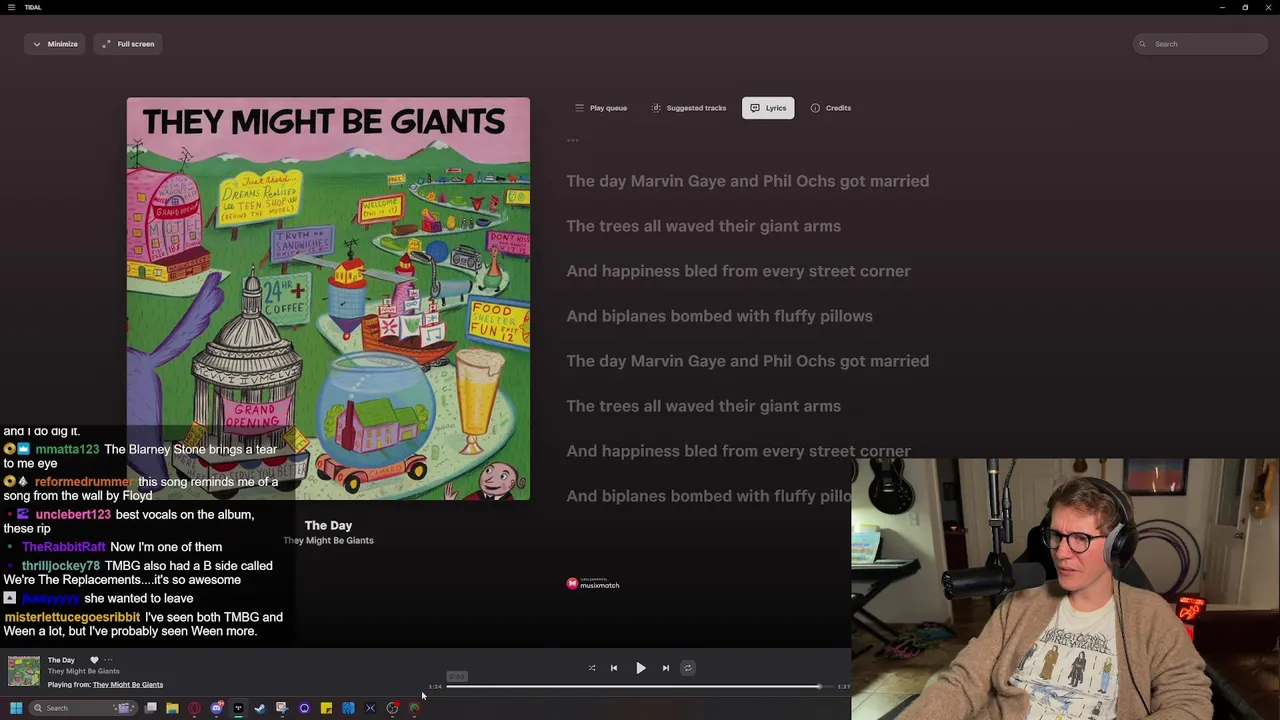Open more options for The Day track
1280x720 pixels.
pos(108,660)
